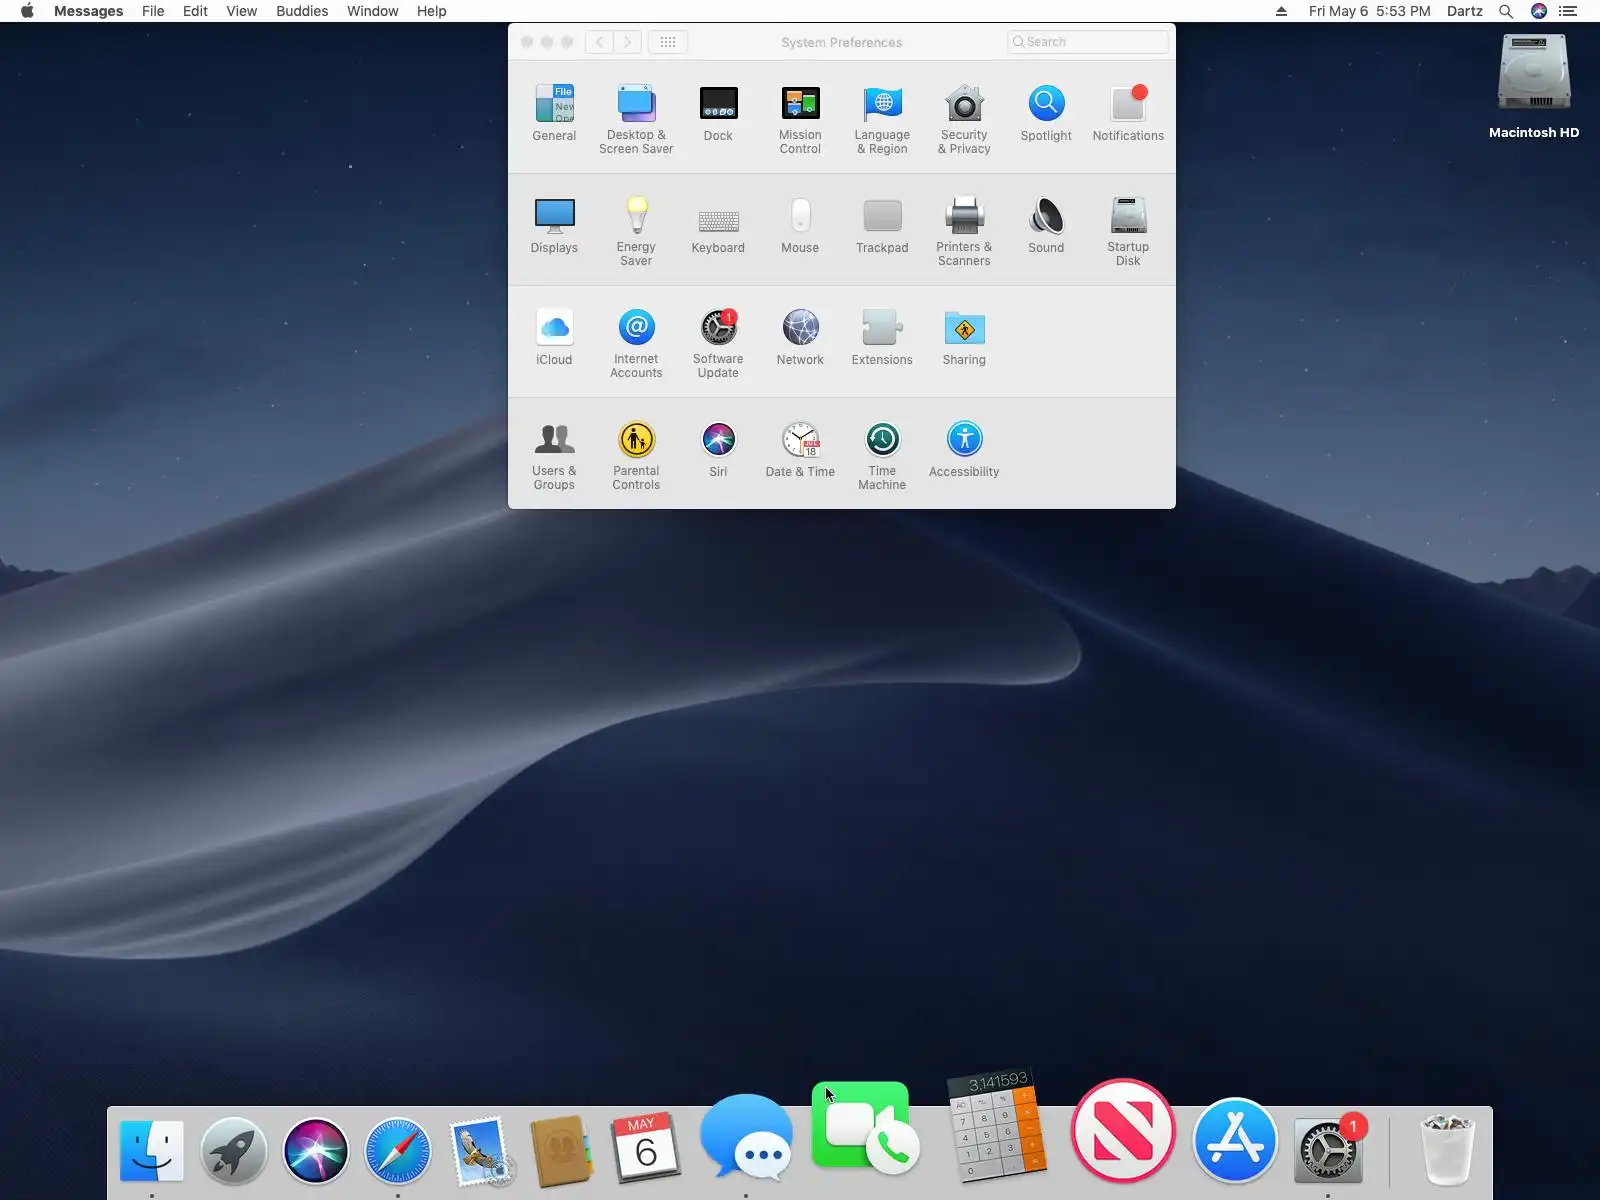Open the Apple menu

(x=27, y=11)
